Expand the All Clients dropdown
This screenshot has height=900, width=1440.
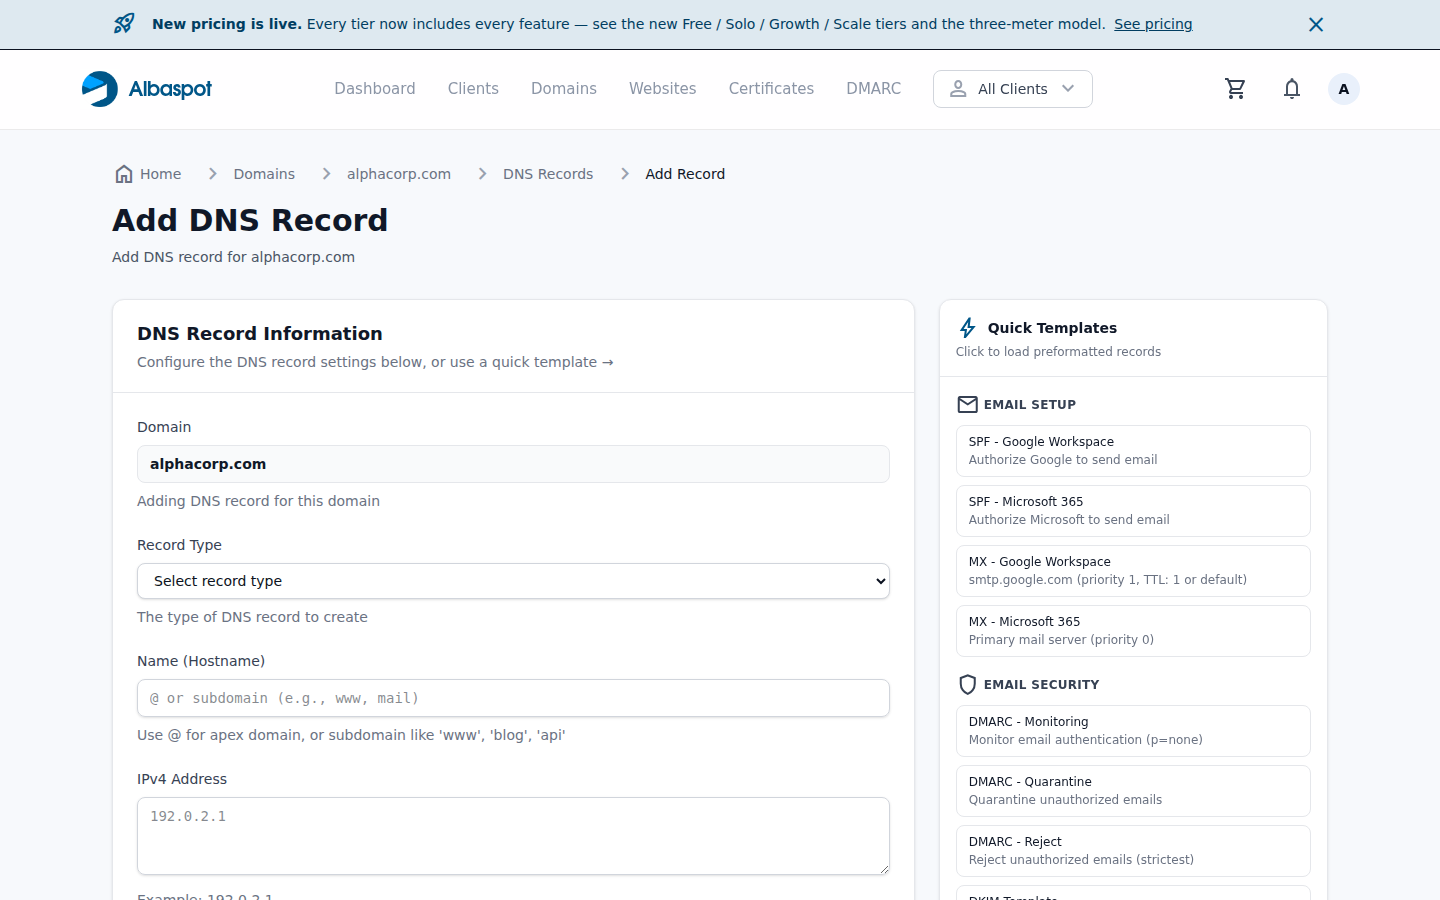pos(1013,89)
